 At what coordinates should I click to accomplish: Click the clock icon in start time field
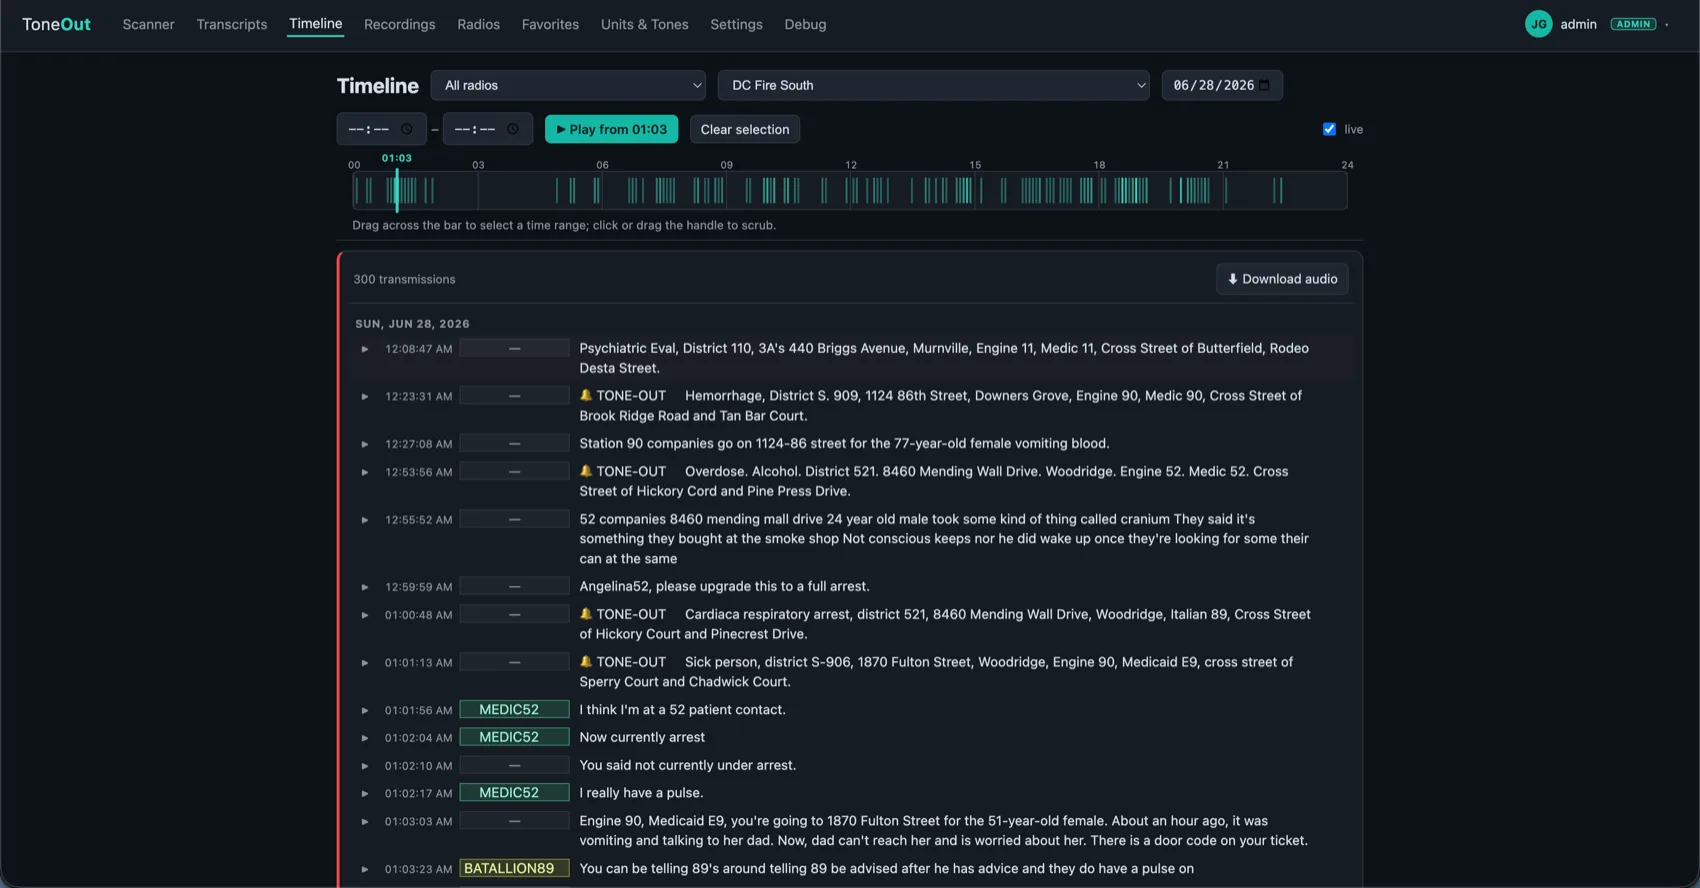pos(406,129)
